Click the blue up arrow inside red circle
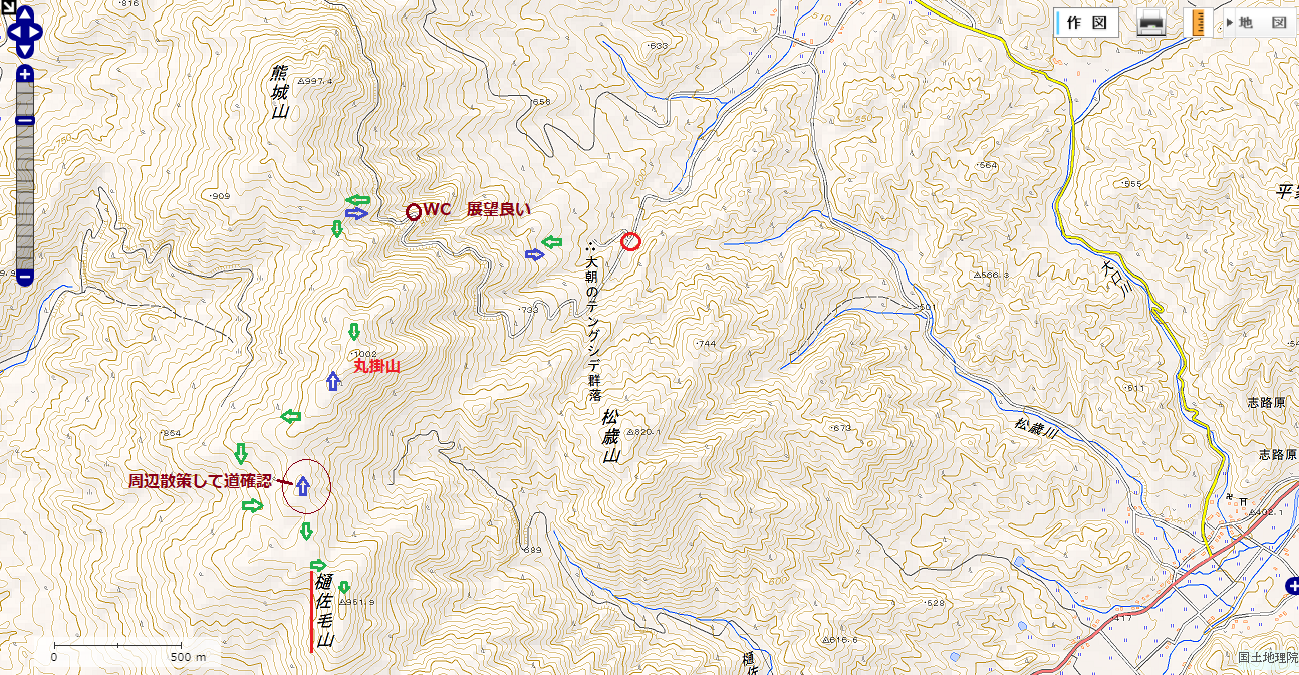1299x675 pixels. pos(302,487)
